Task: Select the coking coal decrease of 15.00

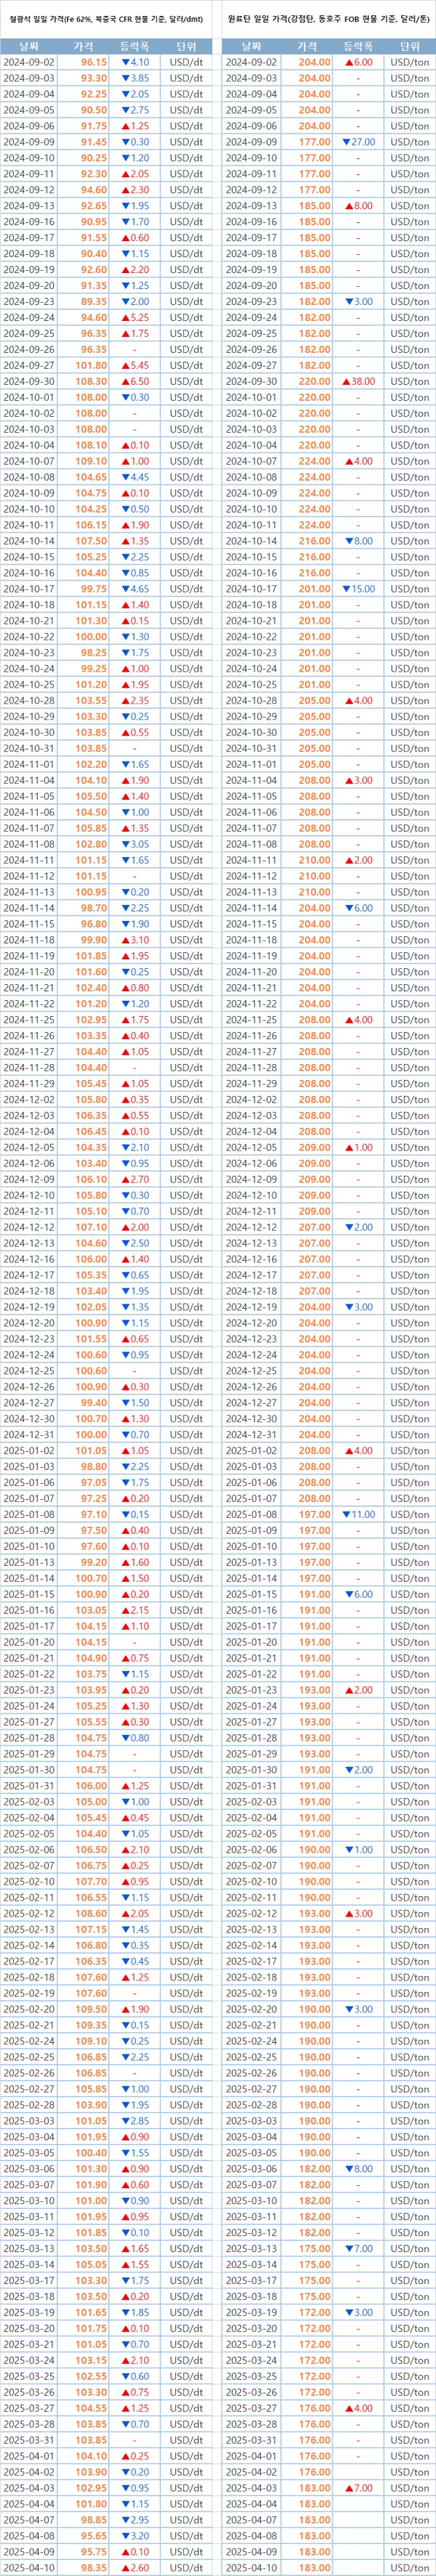Action: (358, 589)
